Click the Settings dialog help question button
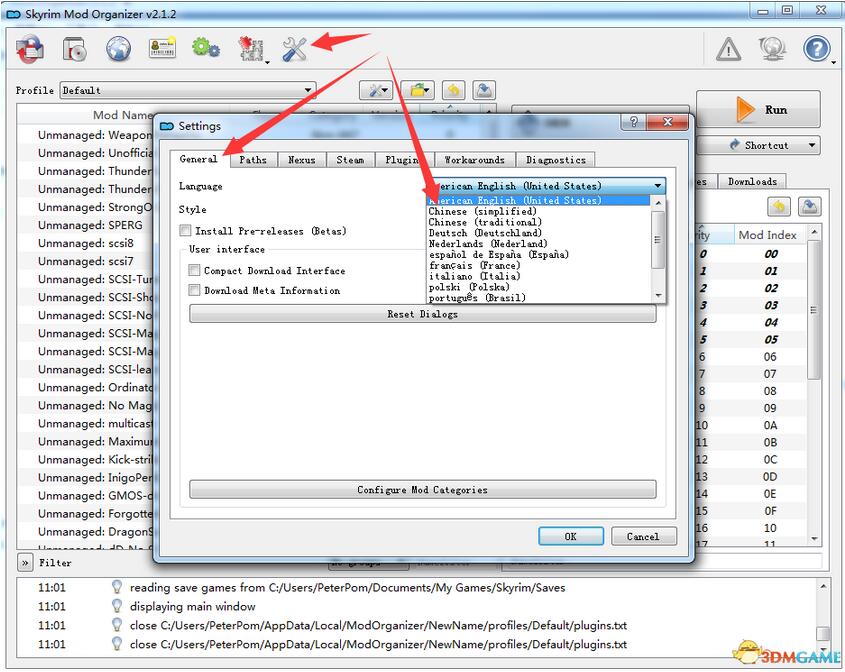Image resolution: width=845 pixels, height=672 pixels. click(x=634, y=122)
